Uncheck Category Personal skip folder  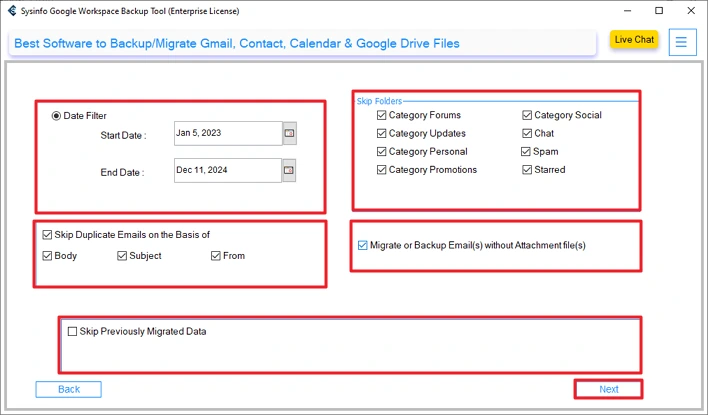click(382, 151)
